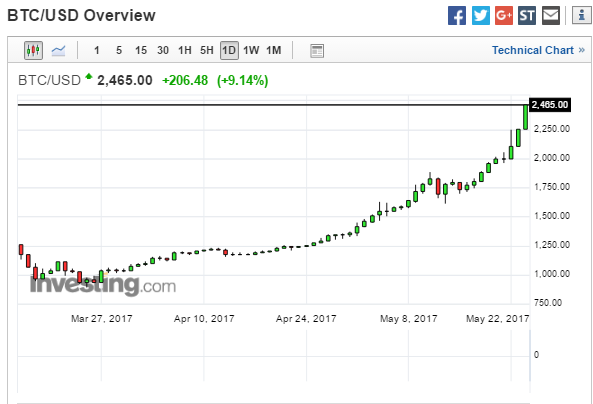Switch to the 1H timeframe

[185, 50]
